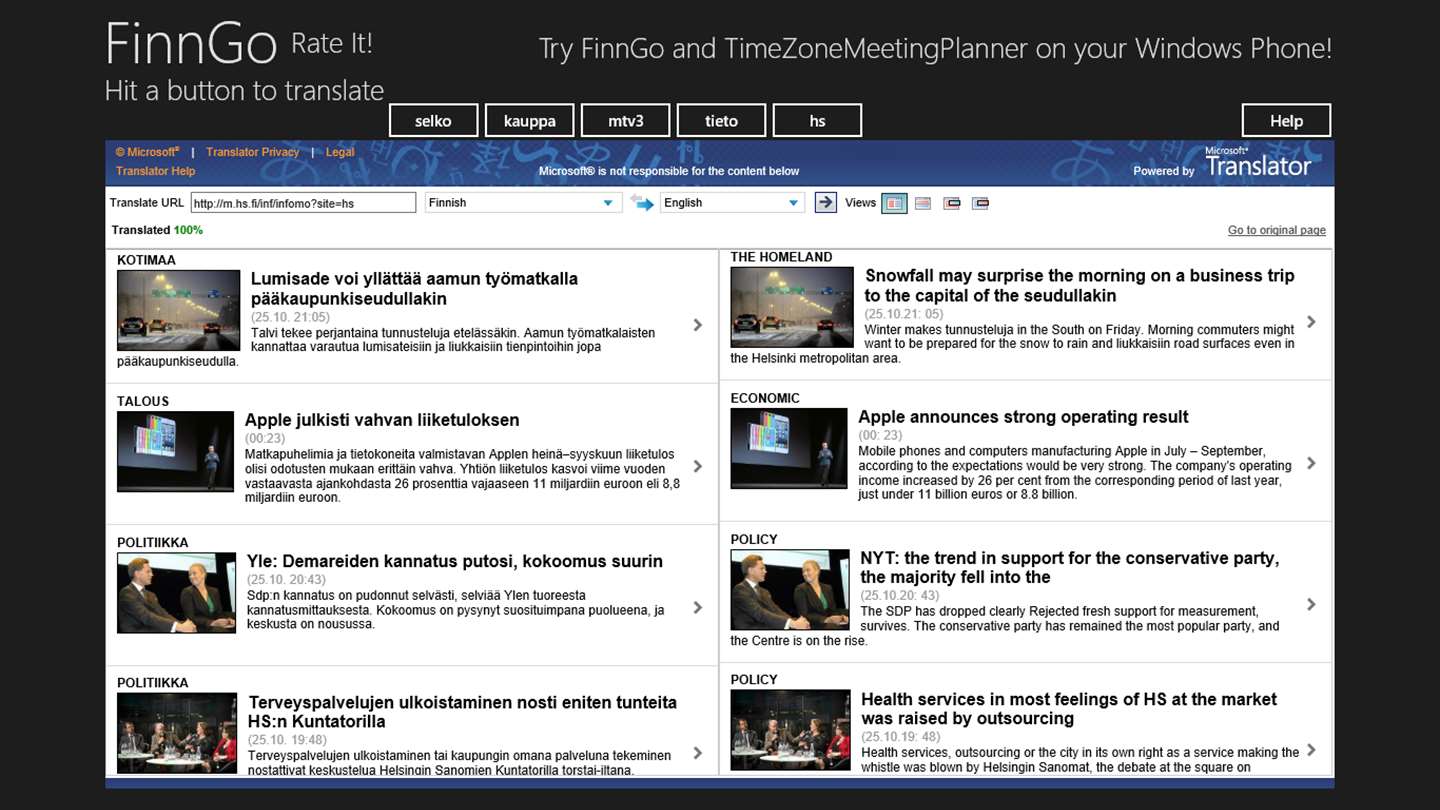Open the English target language dropdown
The image size is (1440, 810).
pyautogui.click(x=732, y=203)
